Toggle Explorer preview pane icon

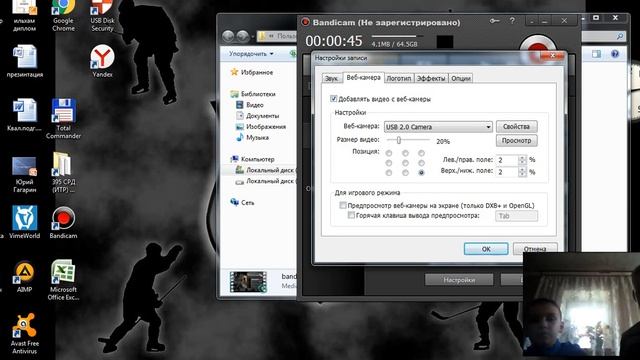click(x=596, y=54)
